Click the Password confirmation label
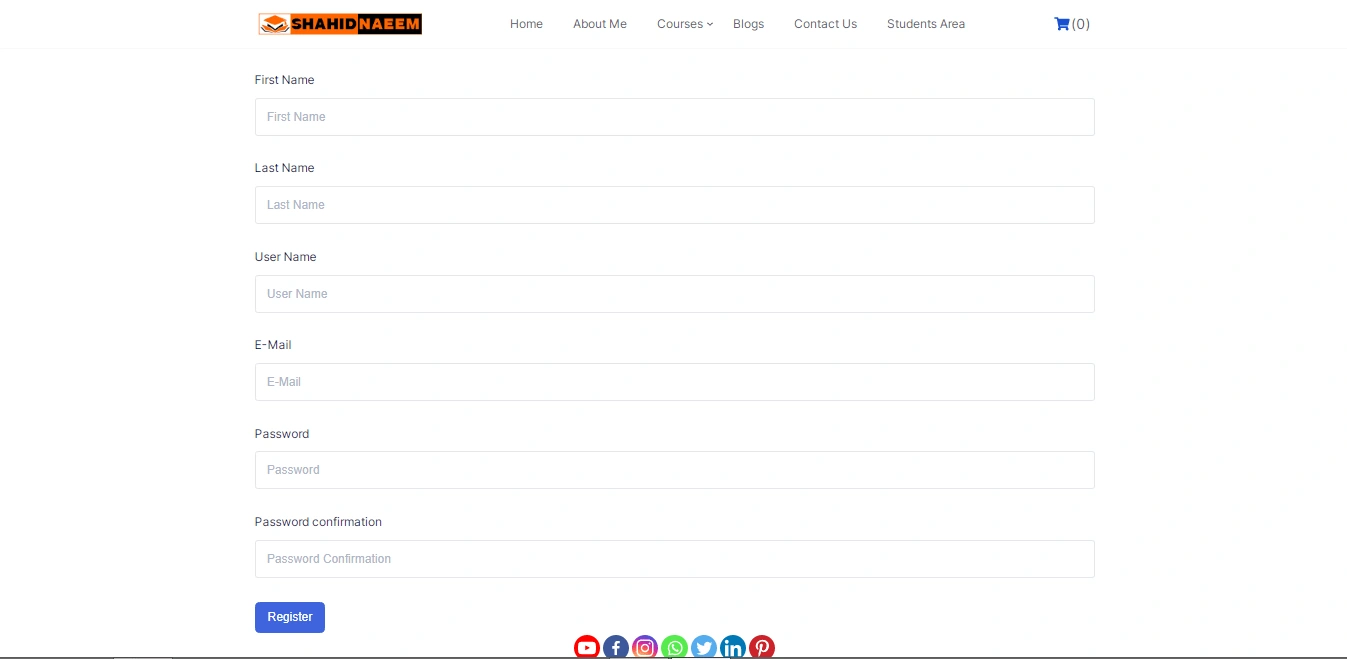 click(x=318, y=522)
